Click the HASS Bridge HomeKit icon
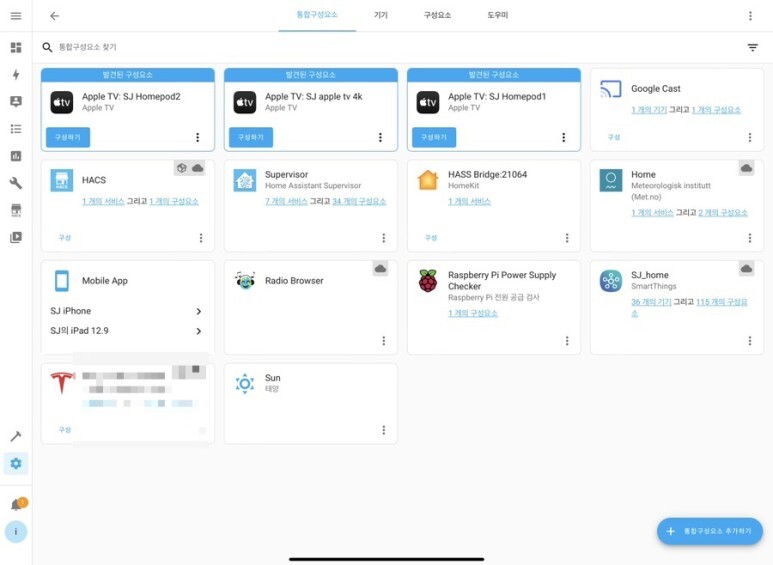Screen dimensions: 773x565 [x=428, y=180]
